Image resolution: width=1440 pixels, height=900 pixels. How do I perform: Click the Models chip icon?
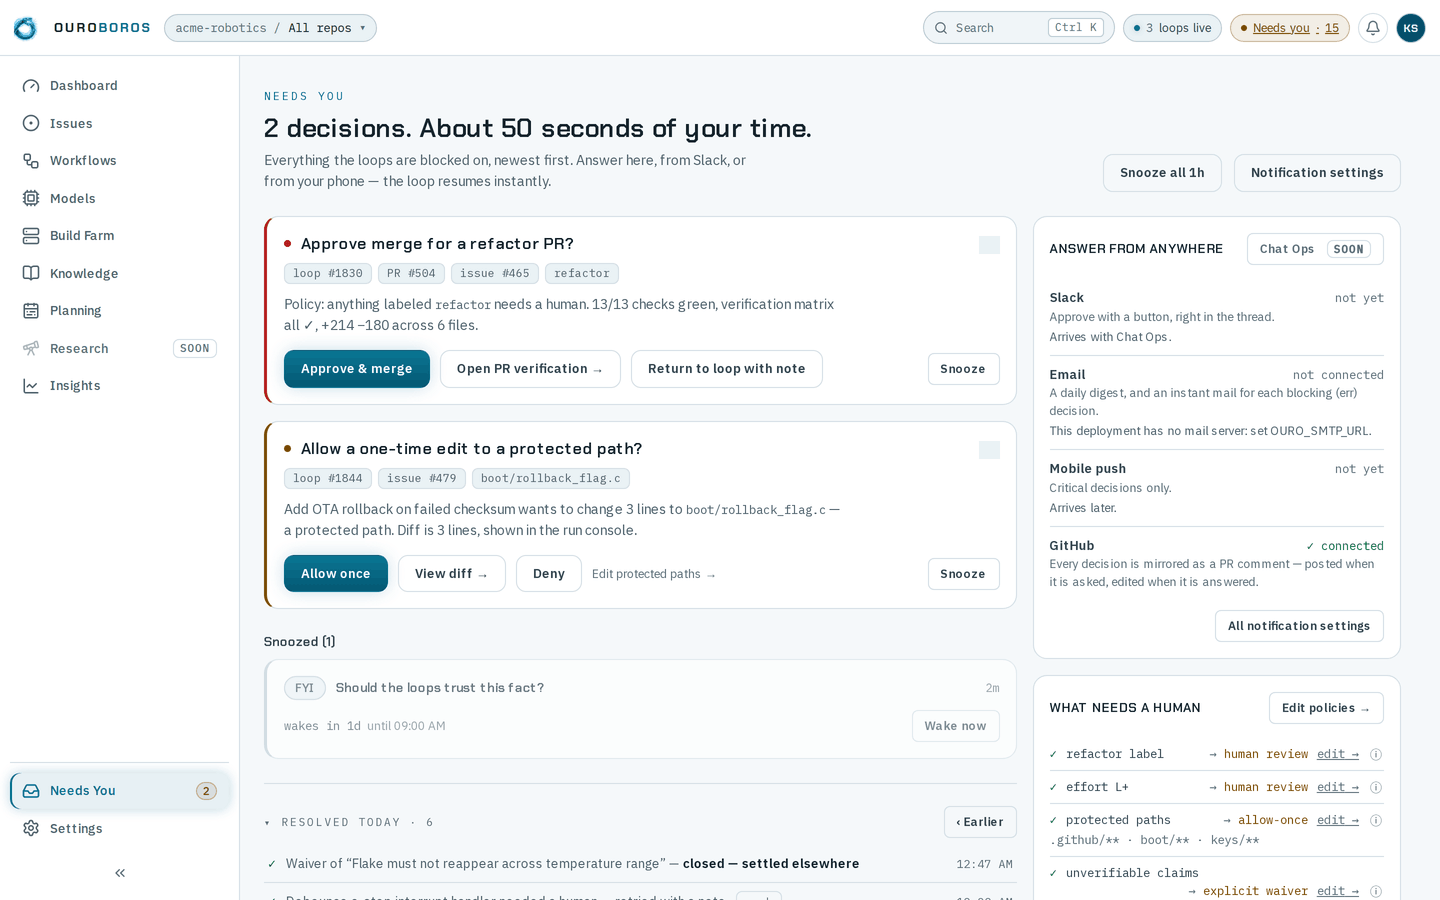point(31,198)
